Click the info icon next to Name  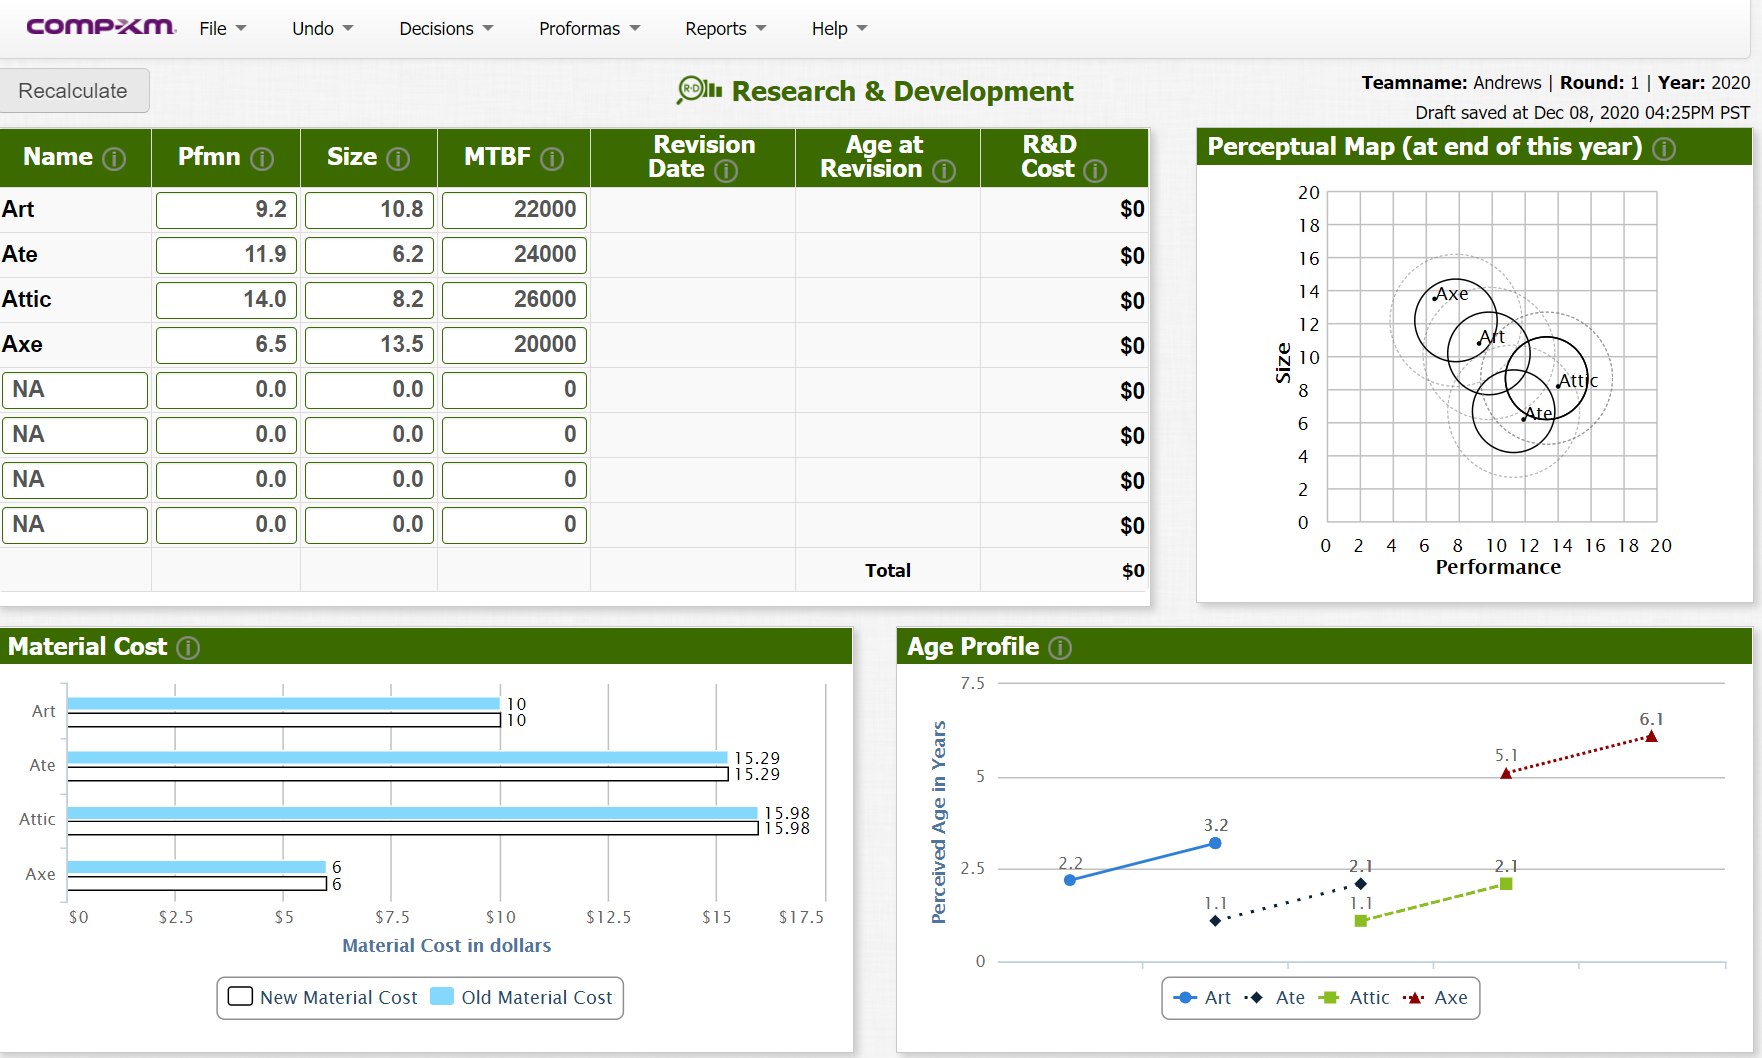(115, 159)
